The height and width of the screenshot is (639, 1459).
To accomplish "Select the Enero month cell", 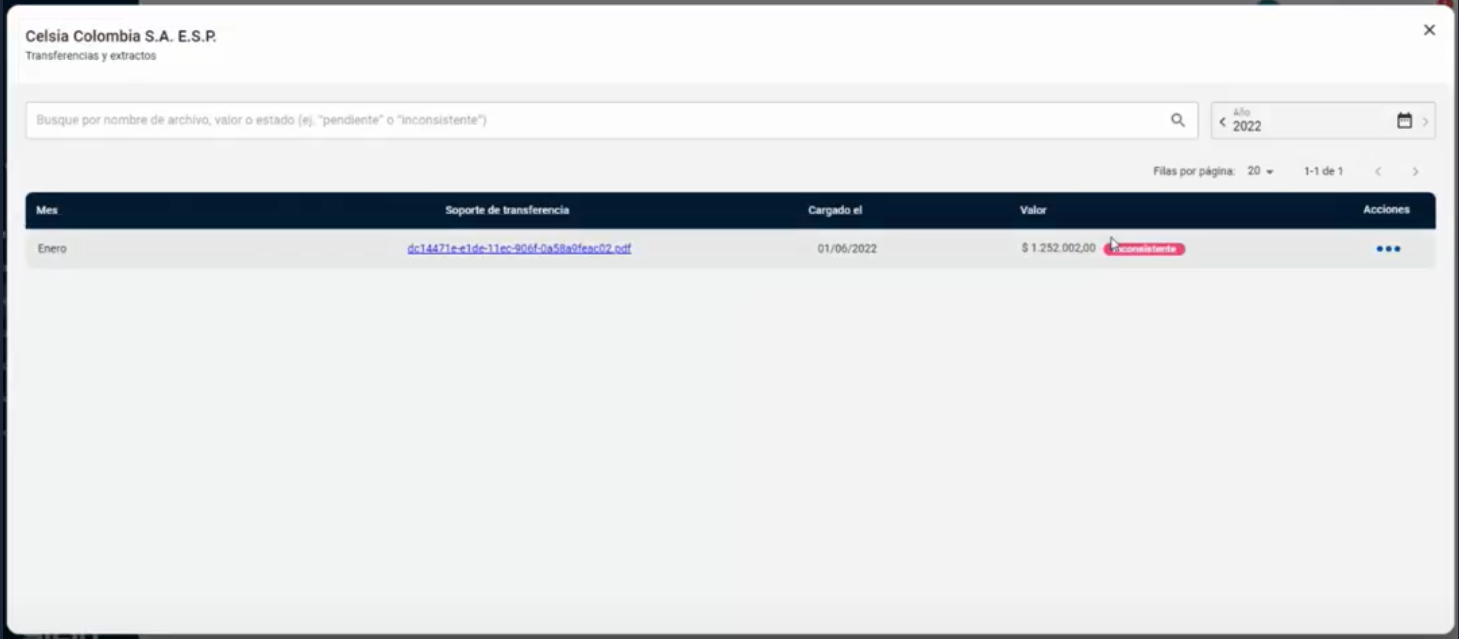I will 52,248.
